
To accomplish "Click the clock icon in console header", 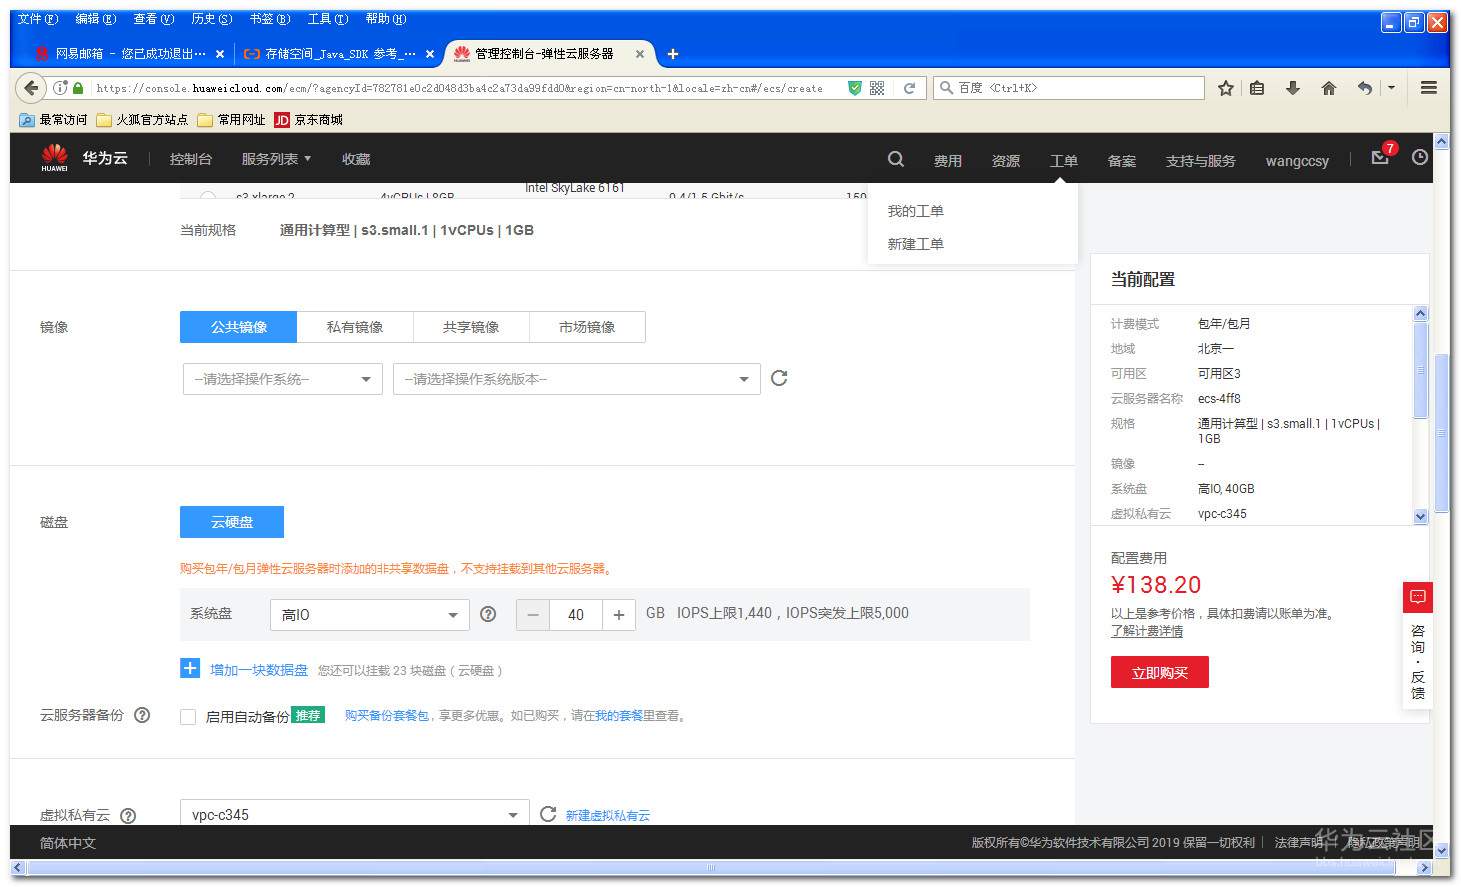I will click(1419, 158).
